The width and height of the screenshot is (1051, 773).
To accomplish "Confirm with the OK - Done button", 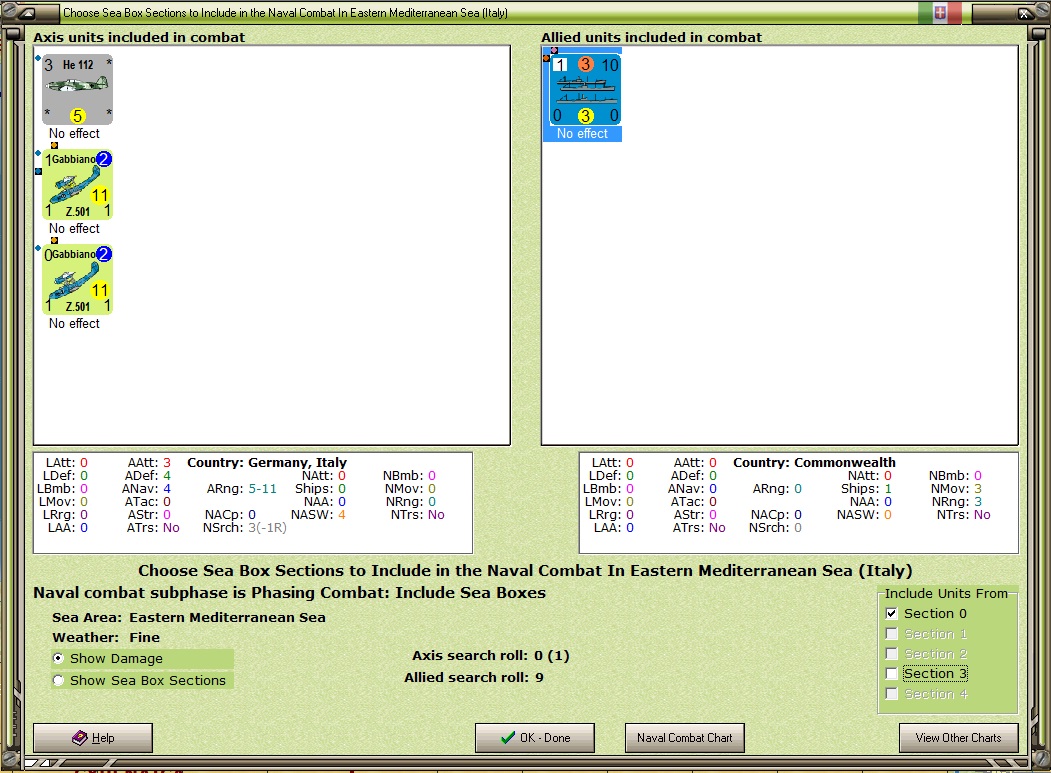I will coord(535,737).
